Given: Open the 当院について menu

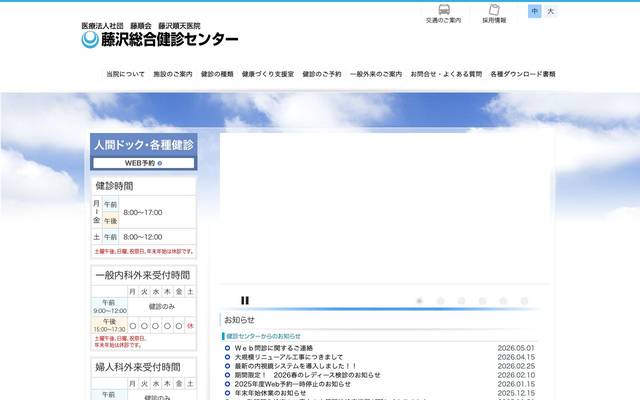Looking at the screenshot, I should (125, 74).
